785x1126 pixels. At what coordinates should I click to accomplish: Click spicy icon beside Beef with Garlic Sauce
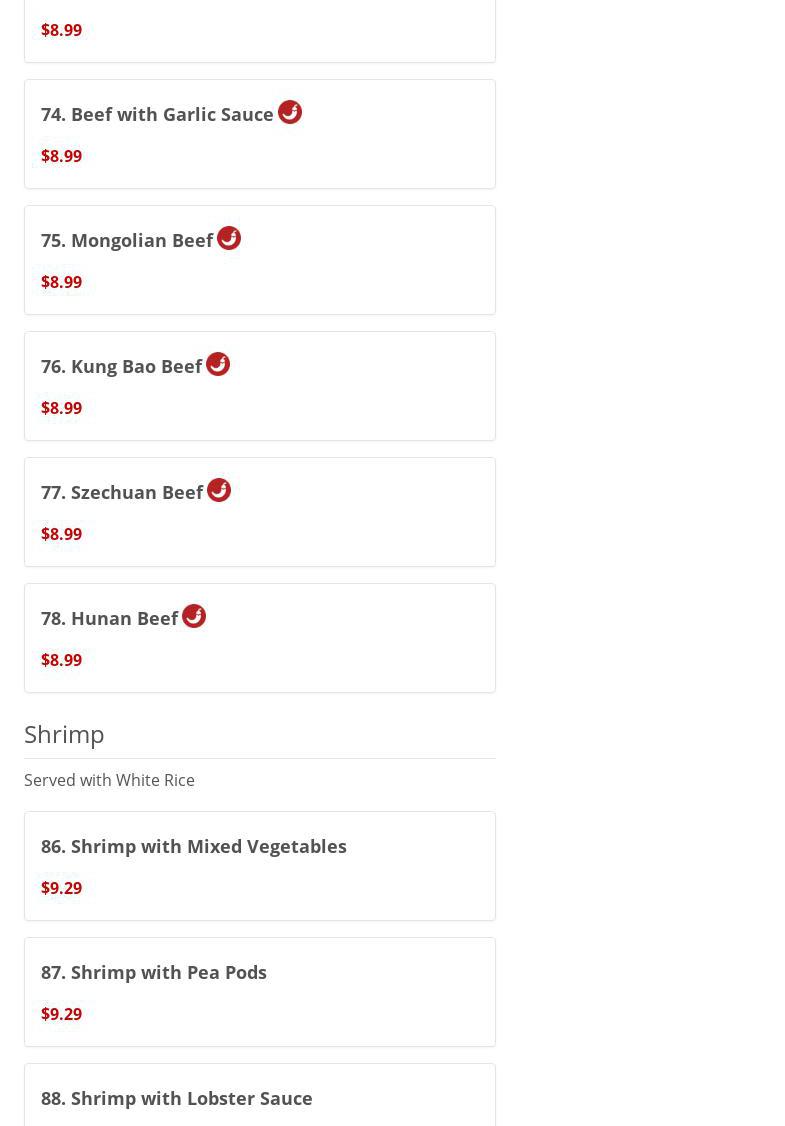[x=290, y=112]
